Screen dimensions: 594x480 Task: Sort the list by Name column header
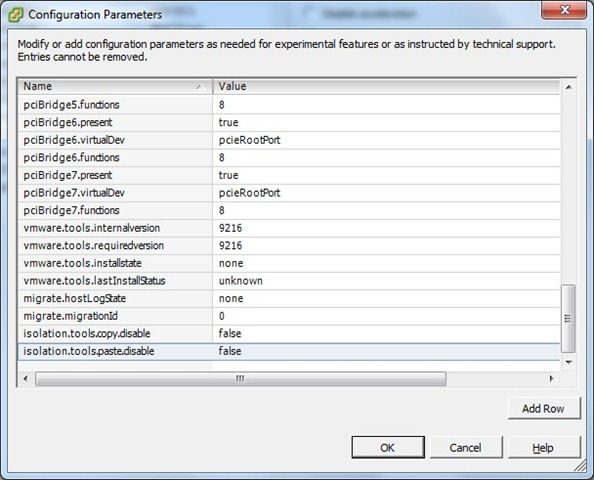click(115, 86)
